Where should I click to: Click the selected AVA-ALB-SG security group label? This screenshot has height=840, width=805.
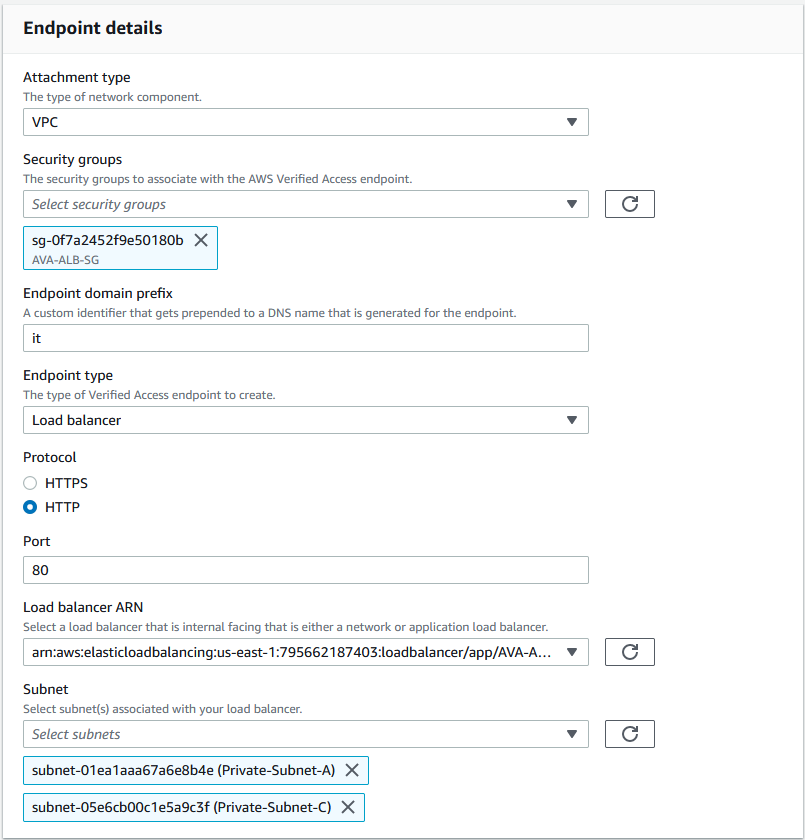click(62, 256)
